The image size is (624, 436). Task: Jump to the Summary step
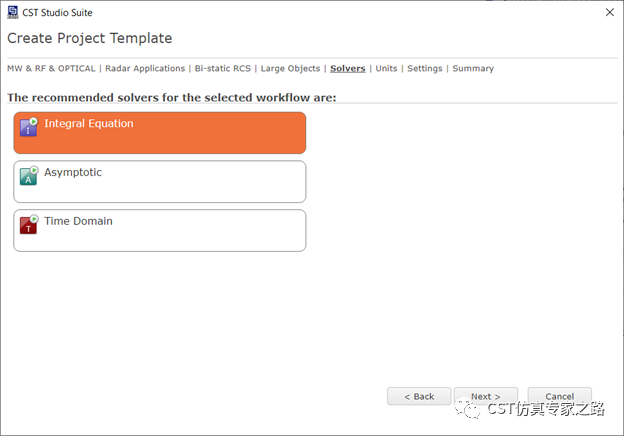pos(473,69)
